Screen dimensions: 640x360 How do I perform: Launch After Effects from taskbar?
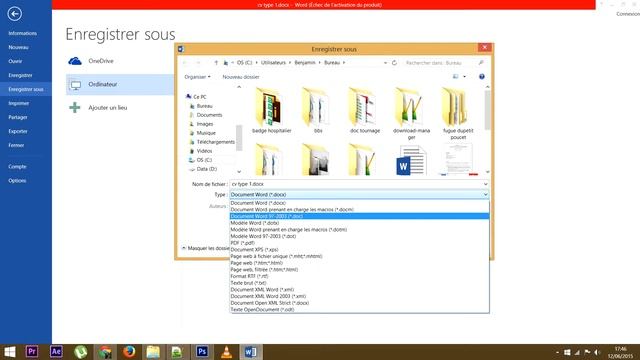(56, 352)
